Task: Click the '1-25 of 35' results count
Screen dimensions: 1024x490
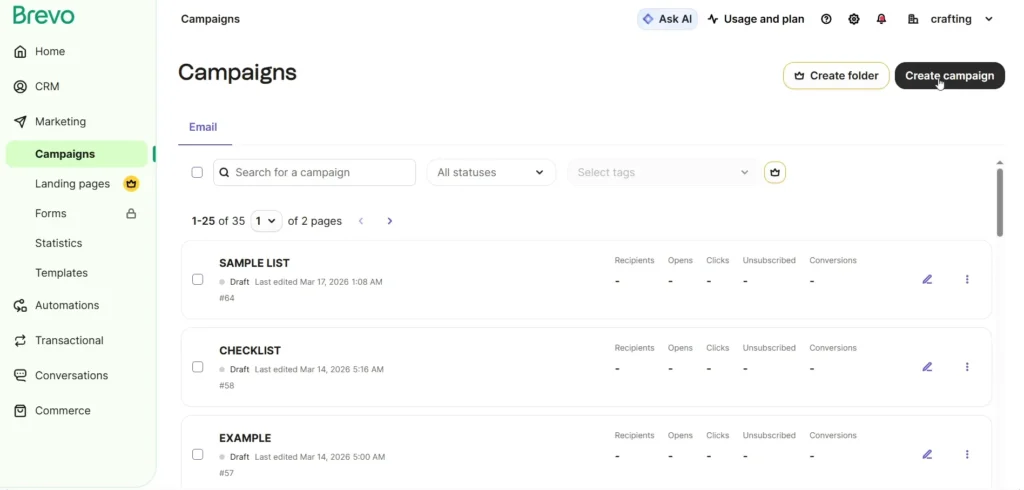Action: pyautogui.click(x=218, y=221)
